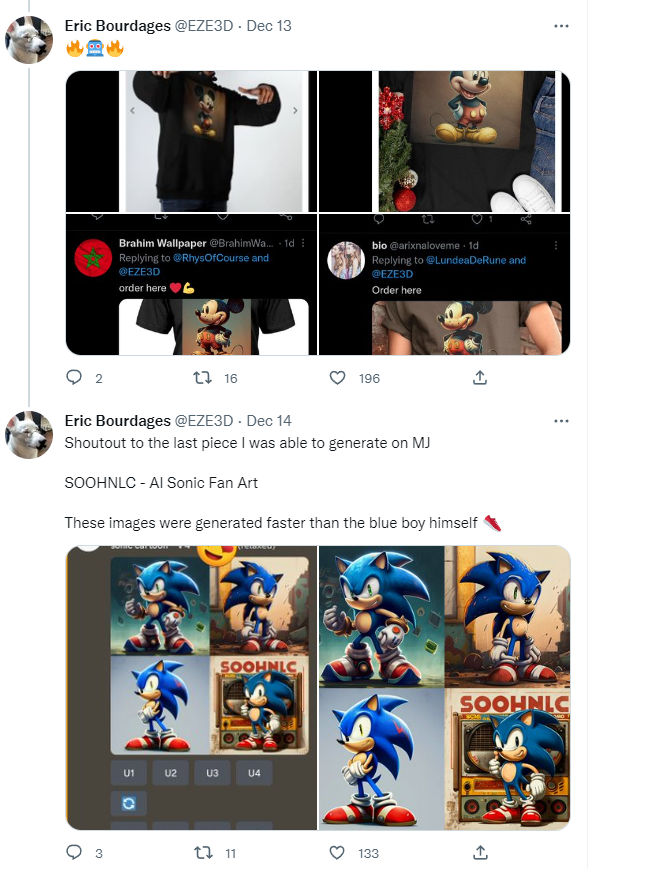Reply to the Dec 13 tweet
This screenshot has height=869, width=671.
pos(74,378)
